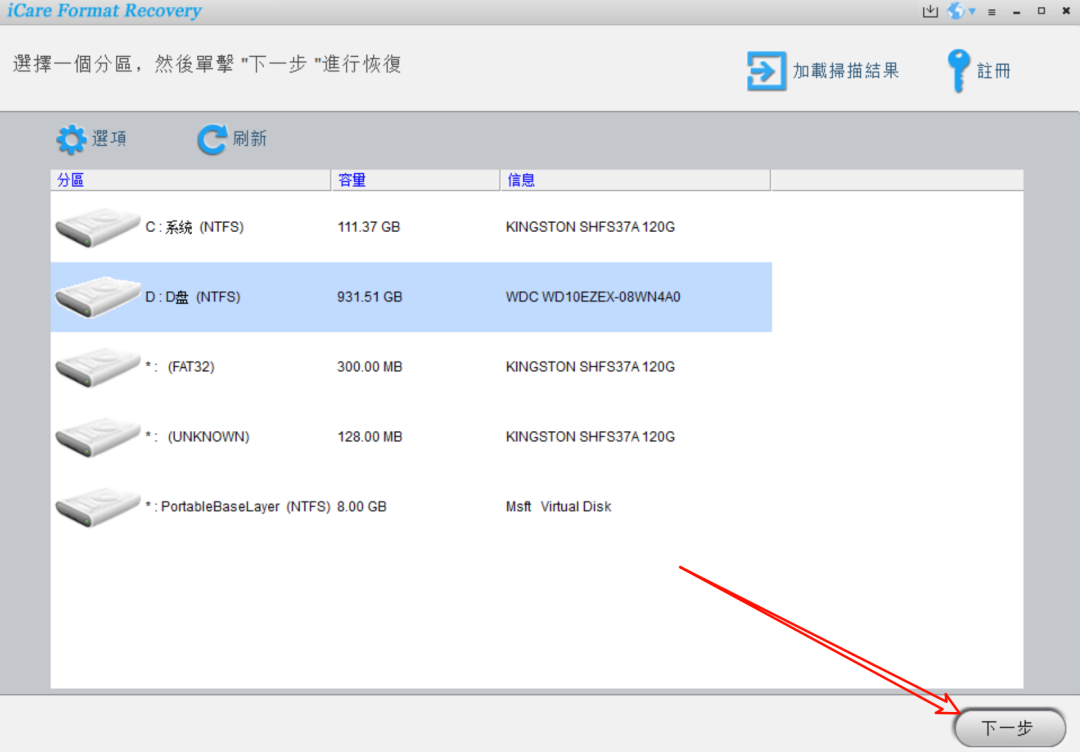Click the drive icon for C: 系統
This screenshot has width=1080, height=752.
click(x=97, y=227)
